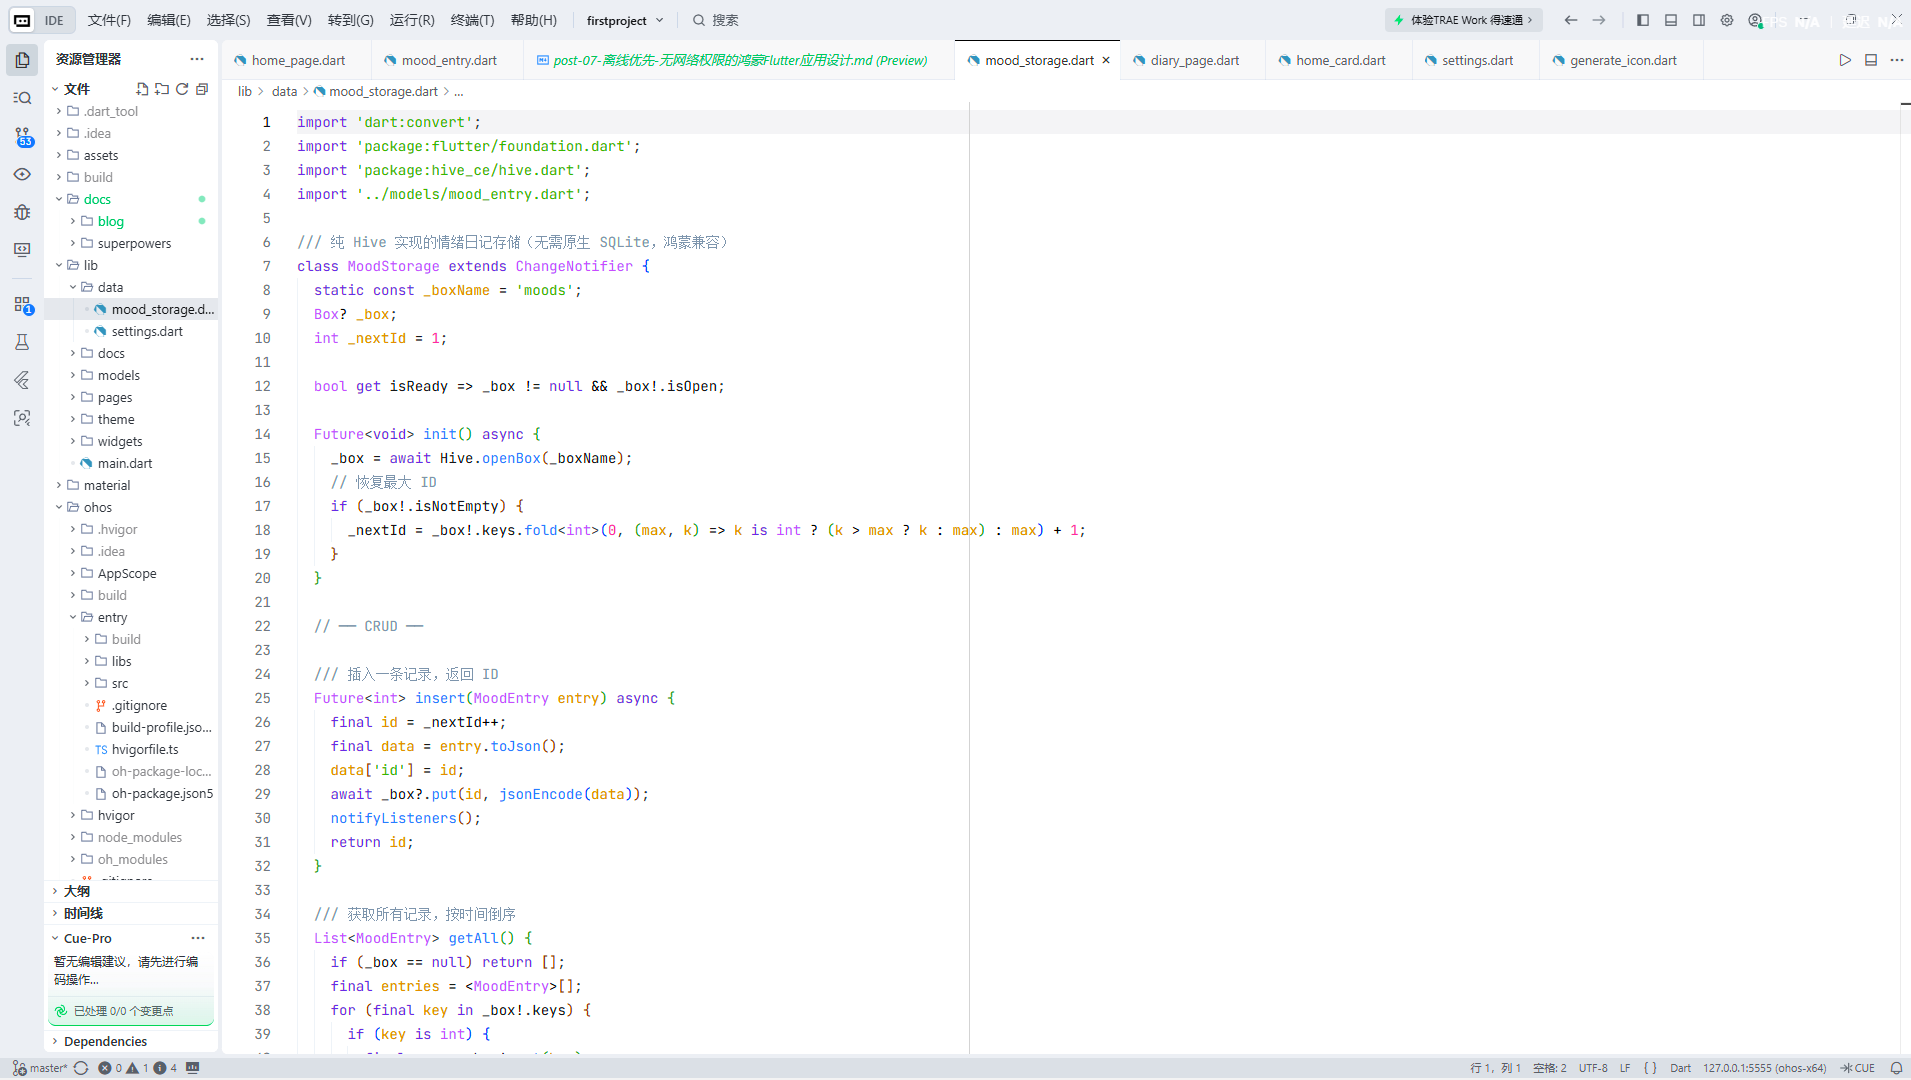1911x1080 pixels.
Task: Open the Extensions view with badge 1
Action: [x=22, y=304]
